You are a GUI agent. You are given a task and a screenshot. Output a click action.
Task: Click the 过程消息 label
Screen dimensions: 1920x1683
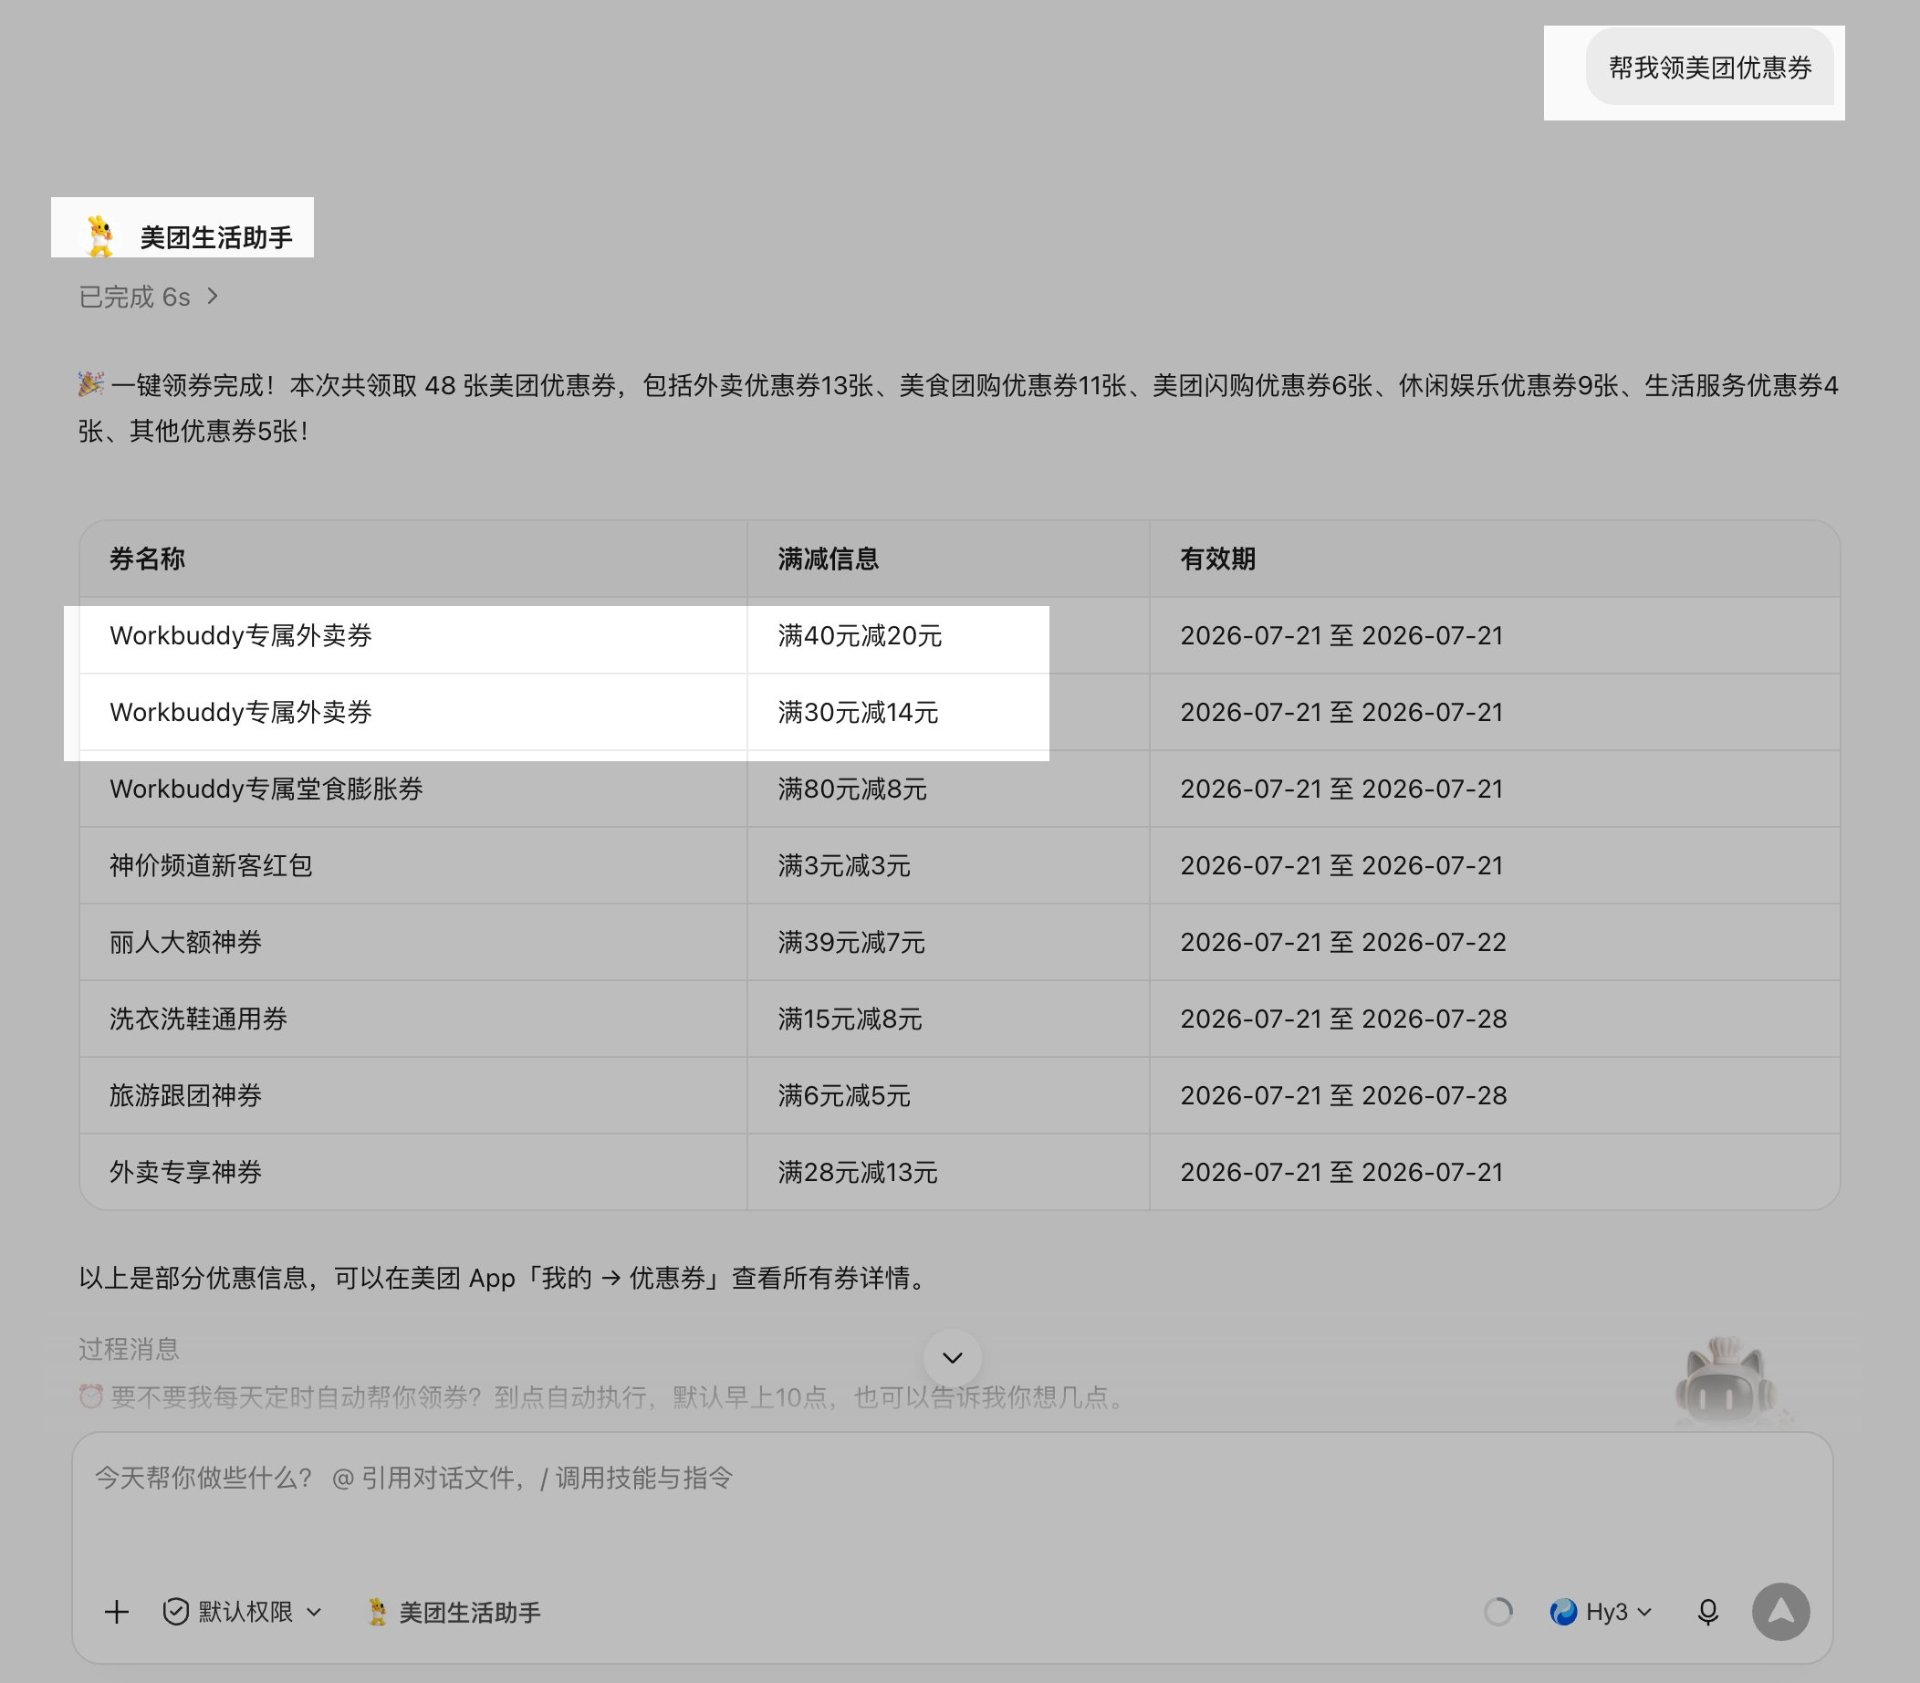point(129,1349)
